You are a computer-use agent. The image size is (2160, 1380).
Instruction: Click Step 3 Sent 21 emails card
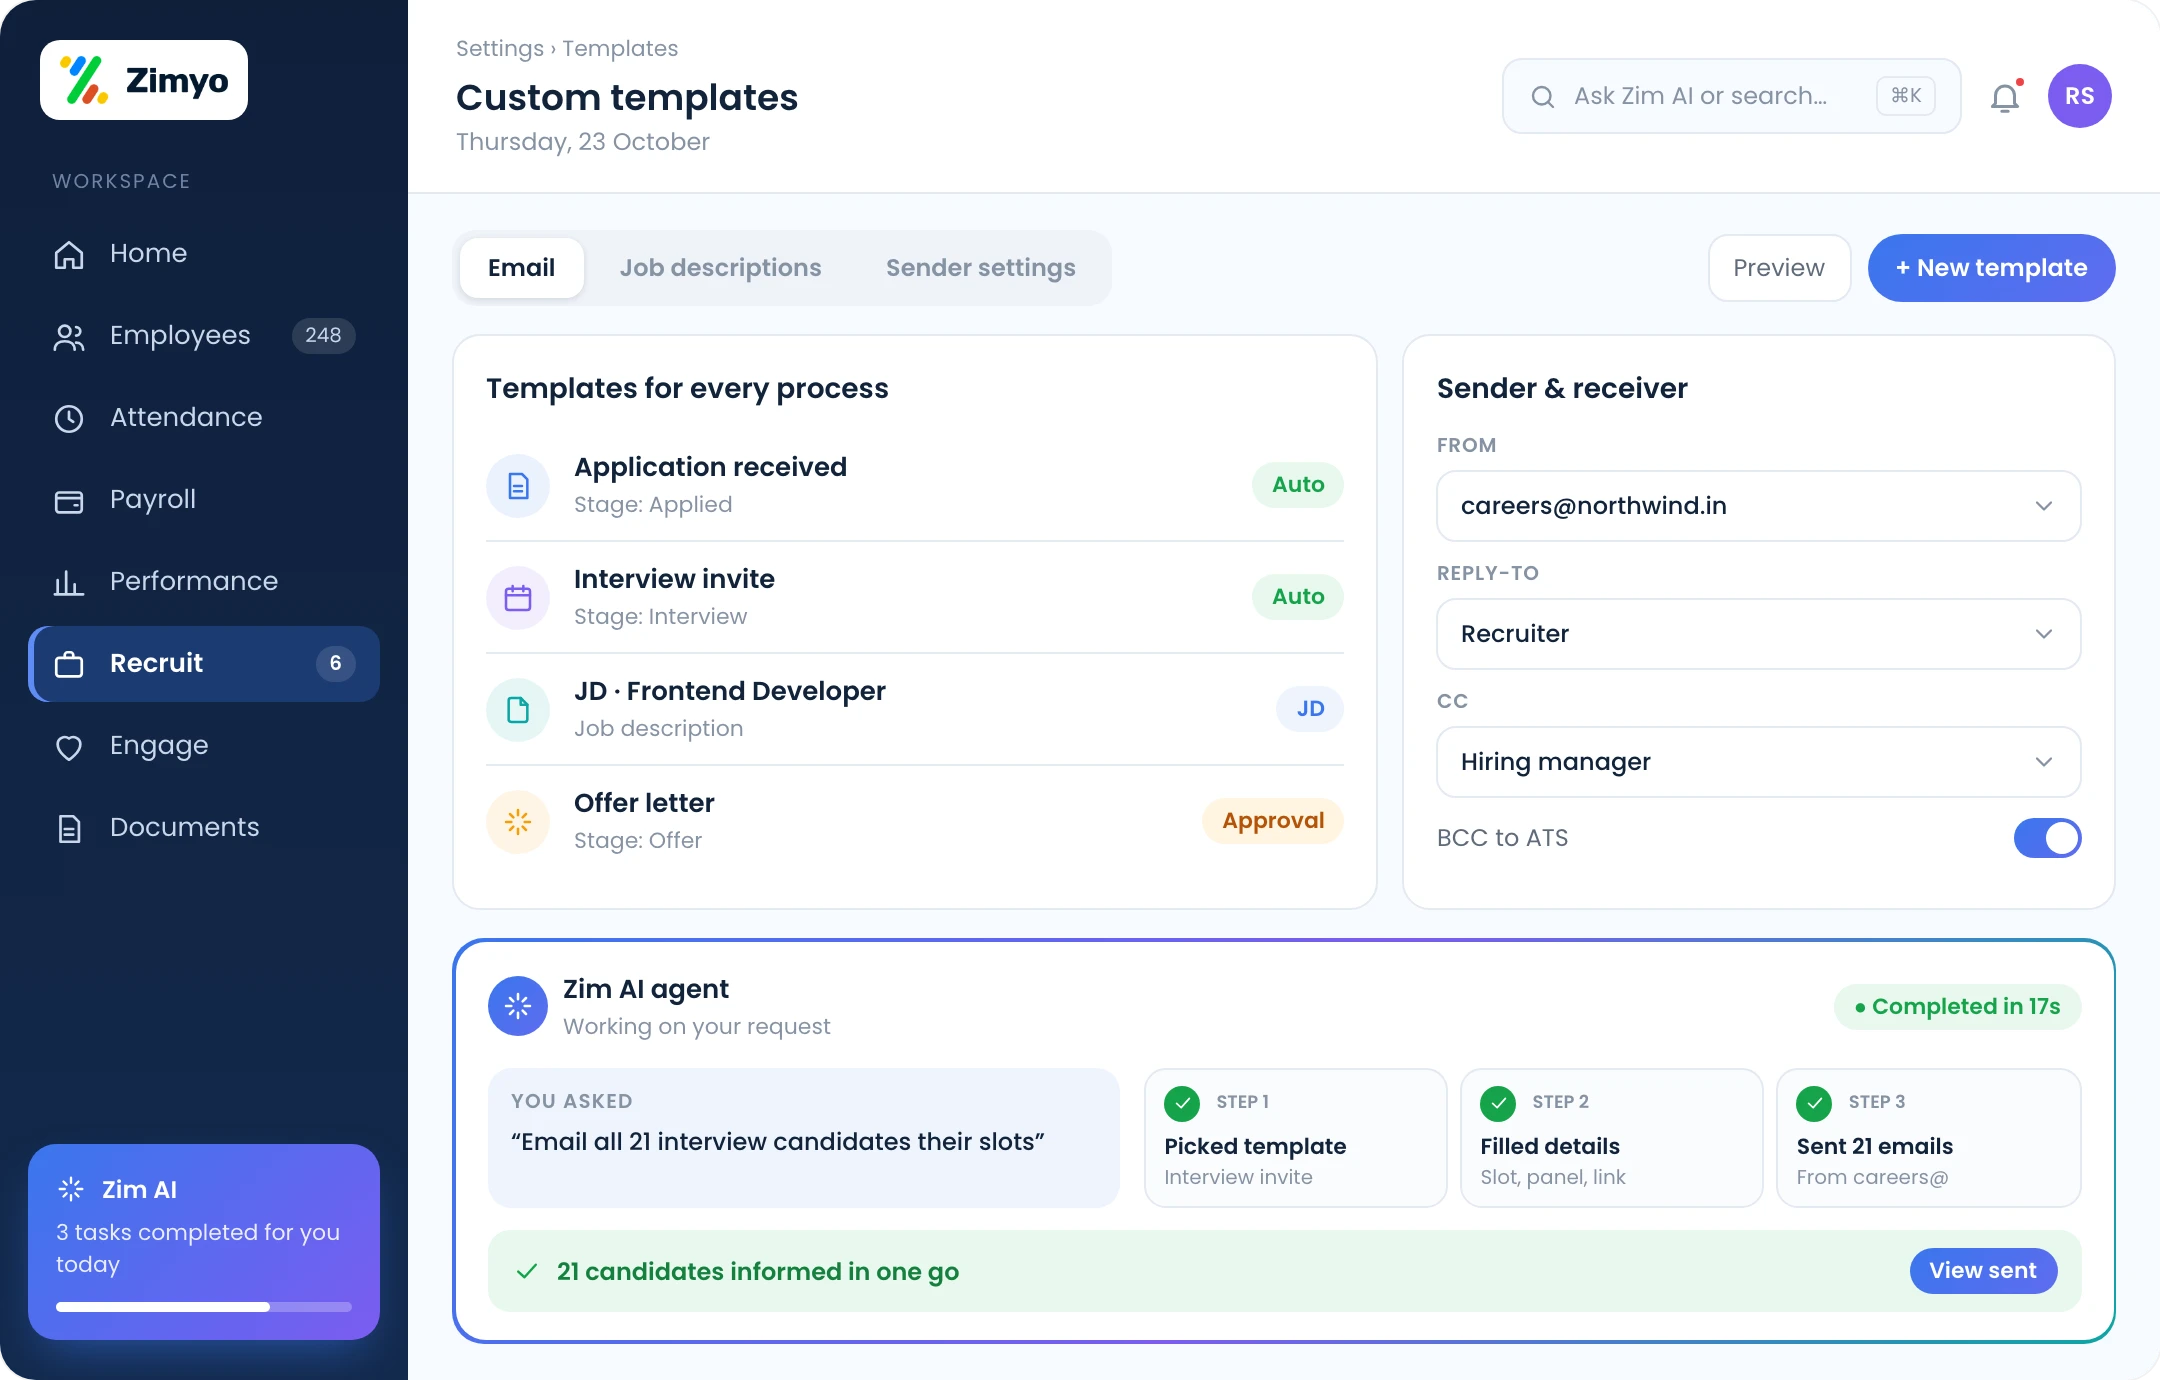[1928, 1138]
